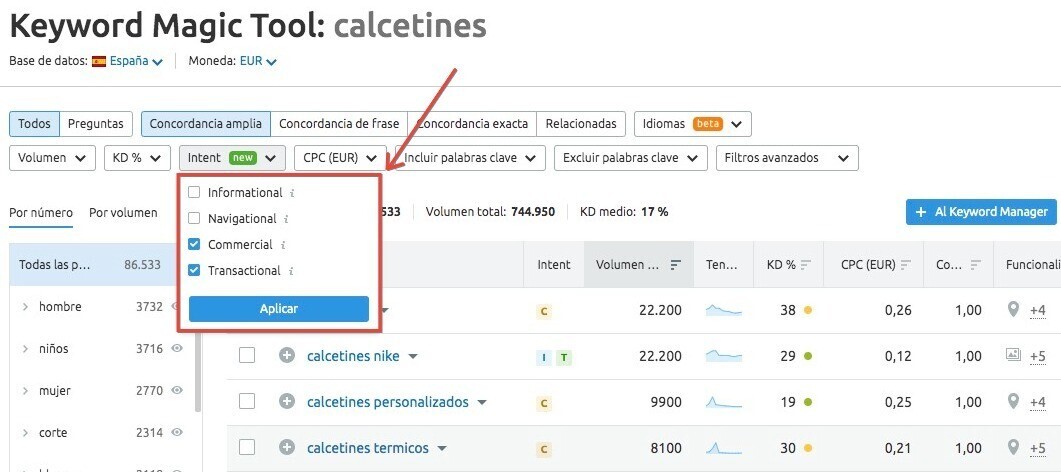Expand the hombre keyword group
Screen dimensions: 1061x472
pyautogui.click(x=24, y=307)
